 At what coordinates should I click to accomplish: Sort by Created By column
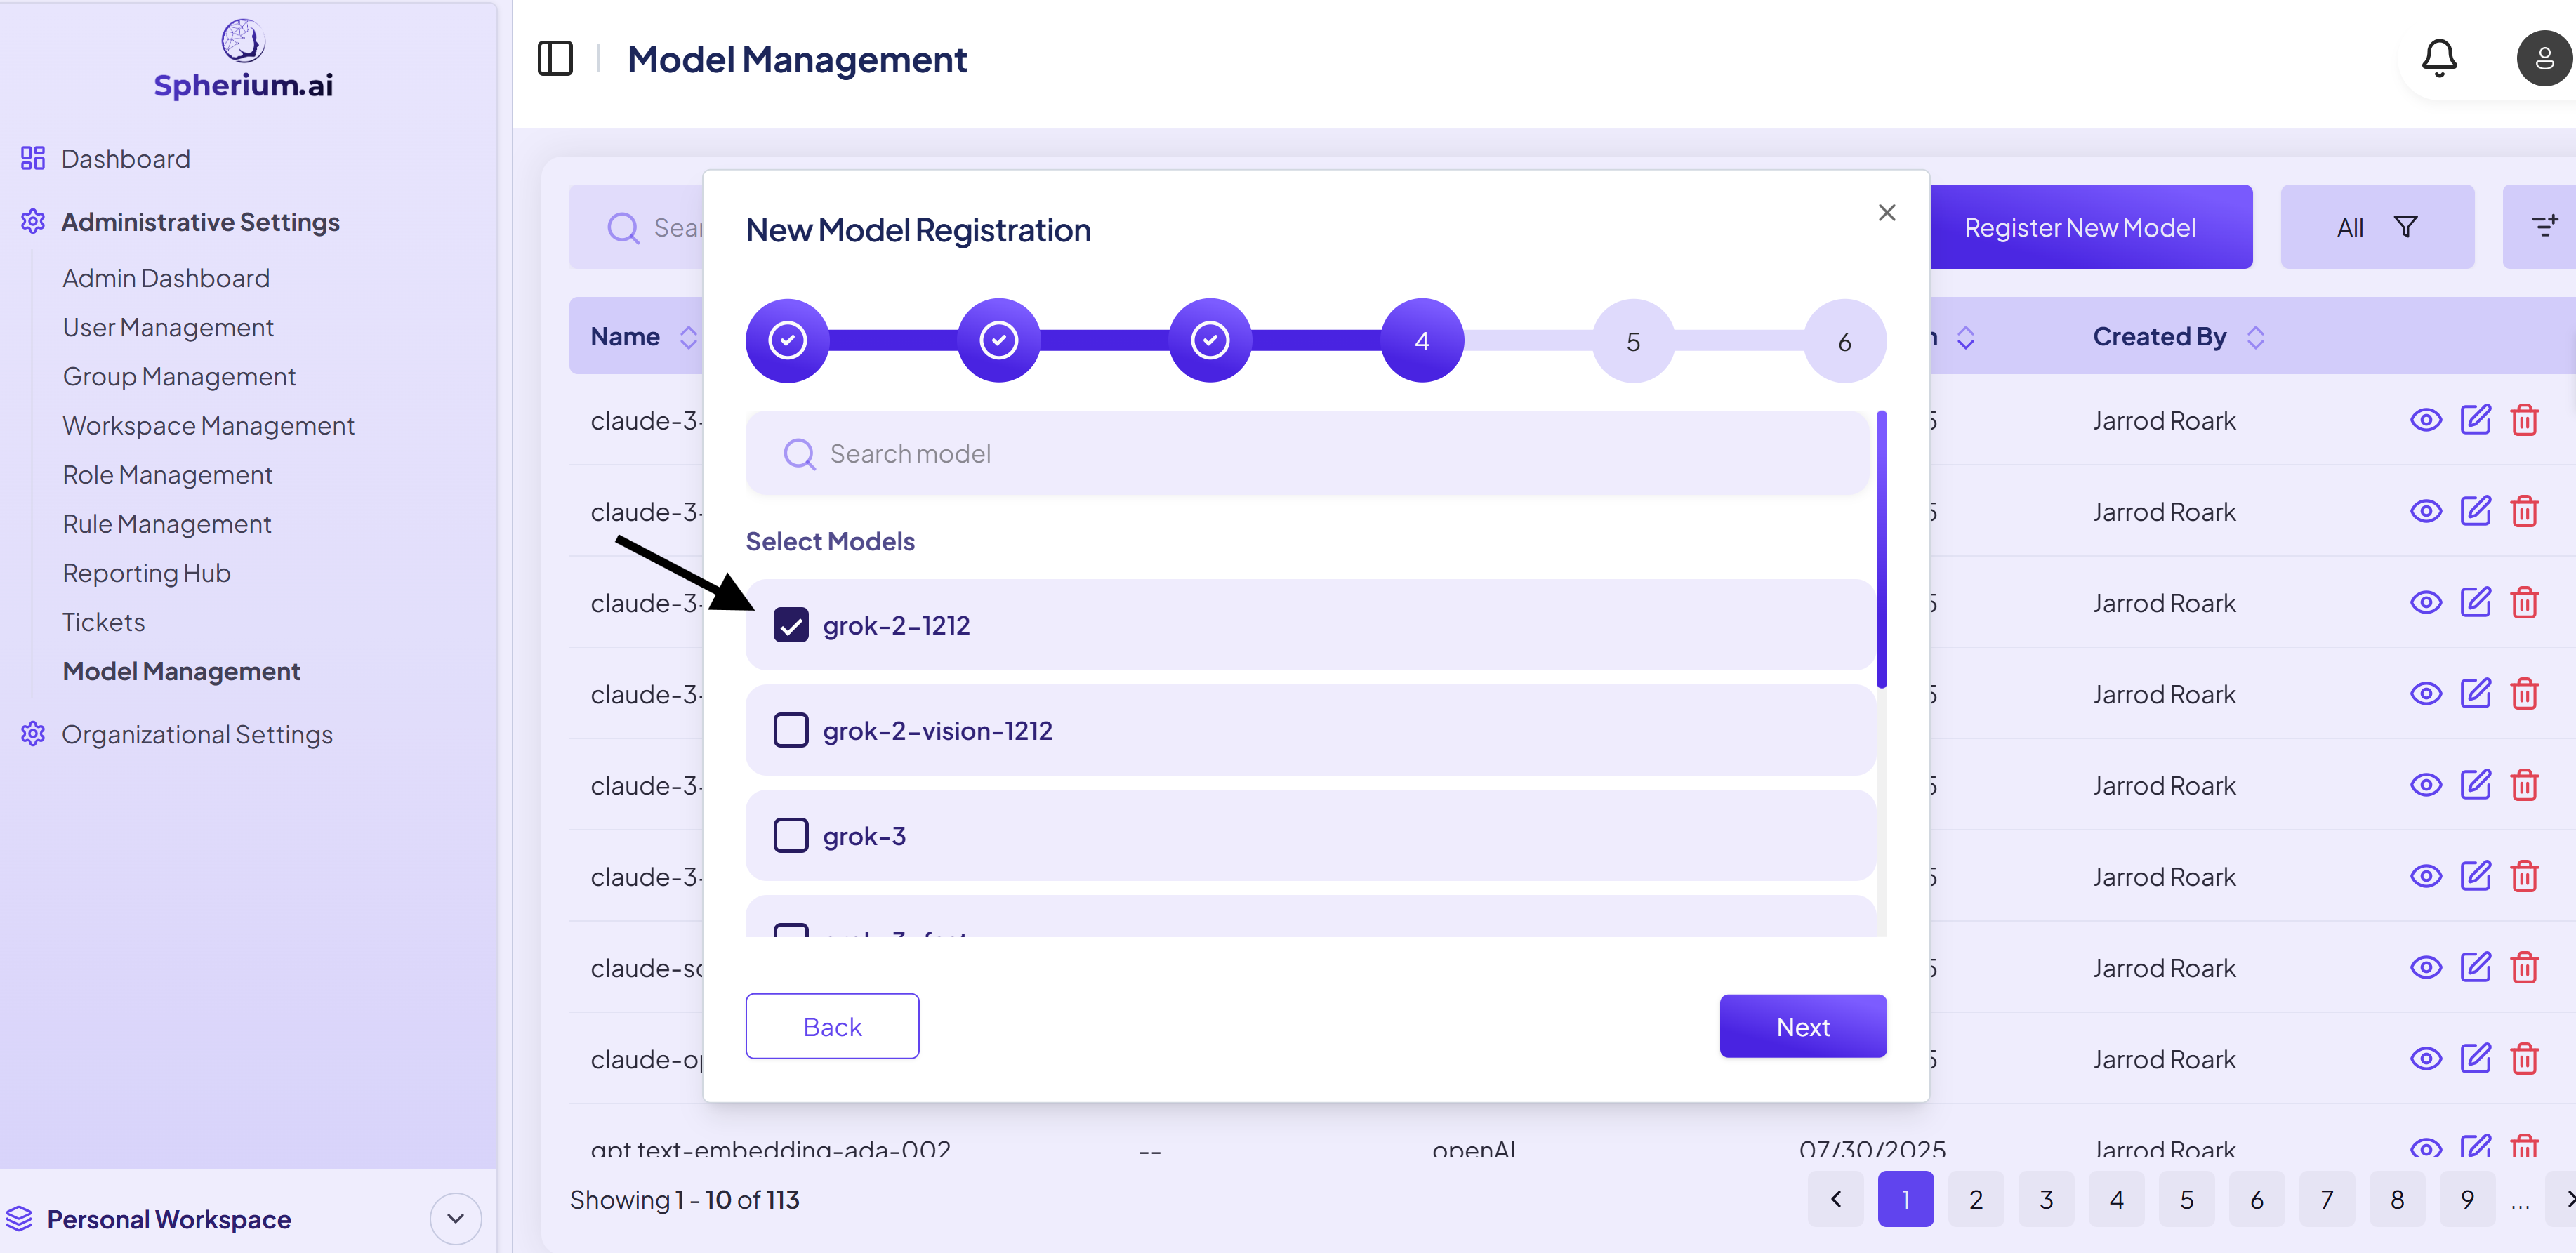(2254, 337)
